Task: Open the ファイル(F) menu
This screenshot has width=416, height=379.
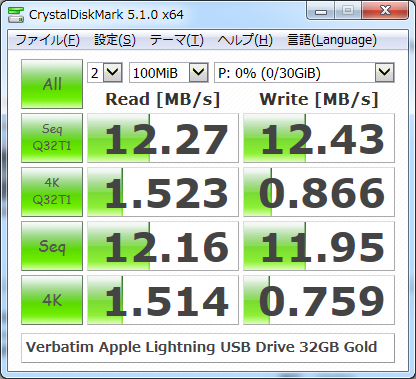Action: click(x=47, y=40)
